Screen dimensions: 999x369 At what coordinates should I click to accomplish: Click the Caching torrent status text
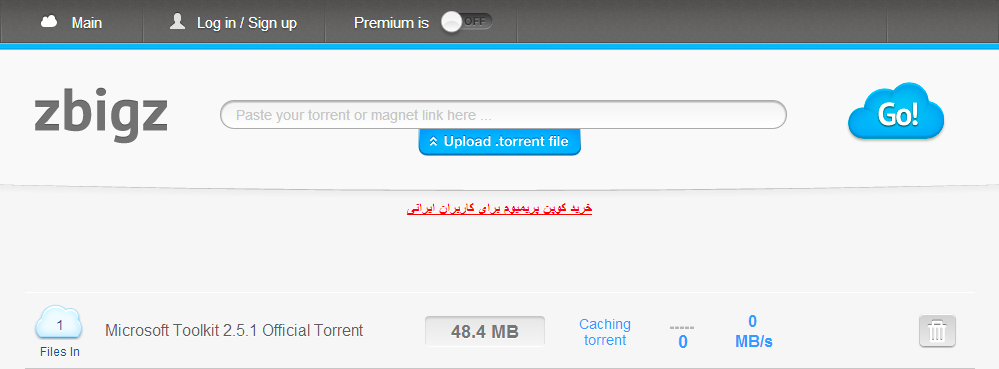[605, 332]
